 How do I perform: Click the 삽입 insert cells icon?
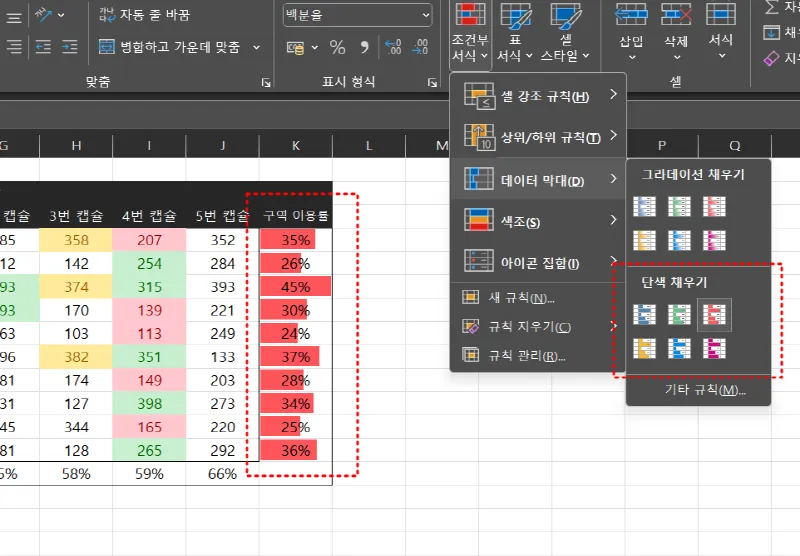[x=631, y=15]
